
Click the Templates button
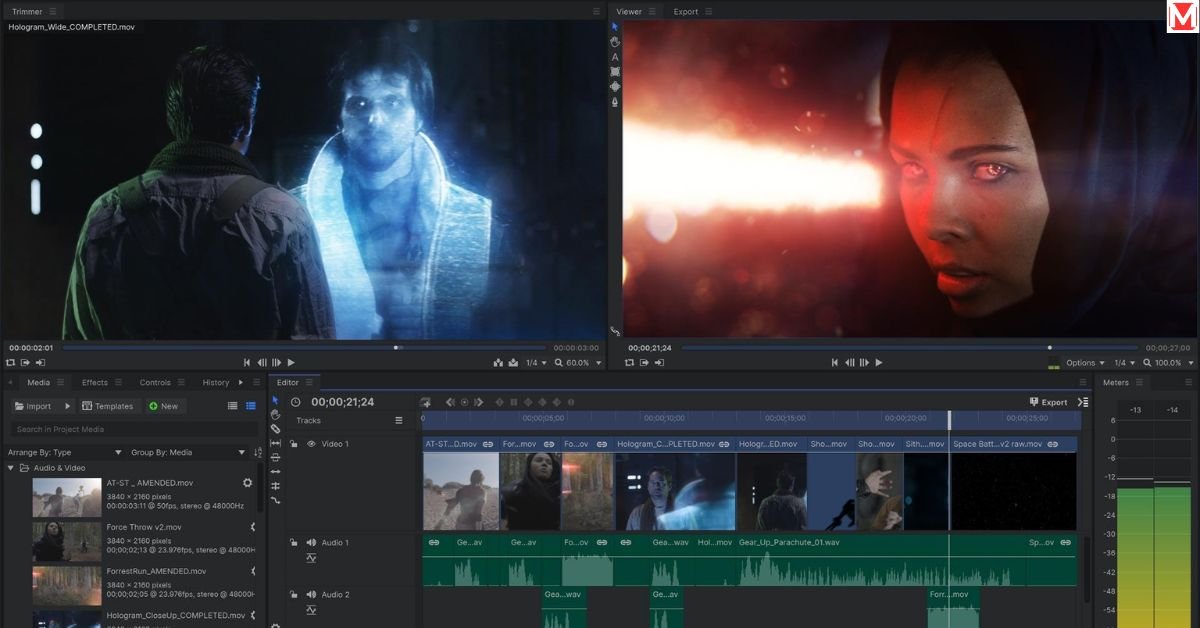[108, 407]
